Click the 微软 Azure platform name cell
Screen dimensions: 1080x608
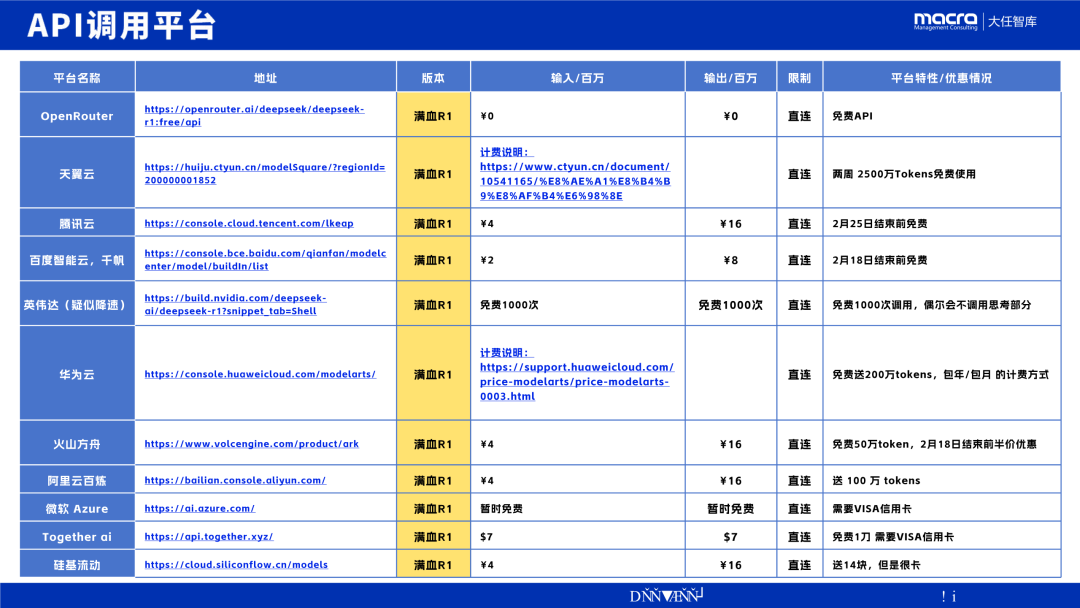point(77,508)
